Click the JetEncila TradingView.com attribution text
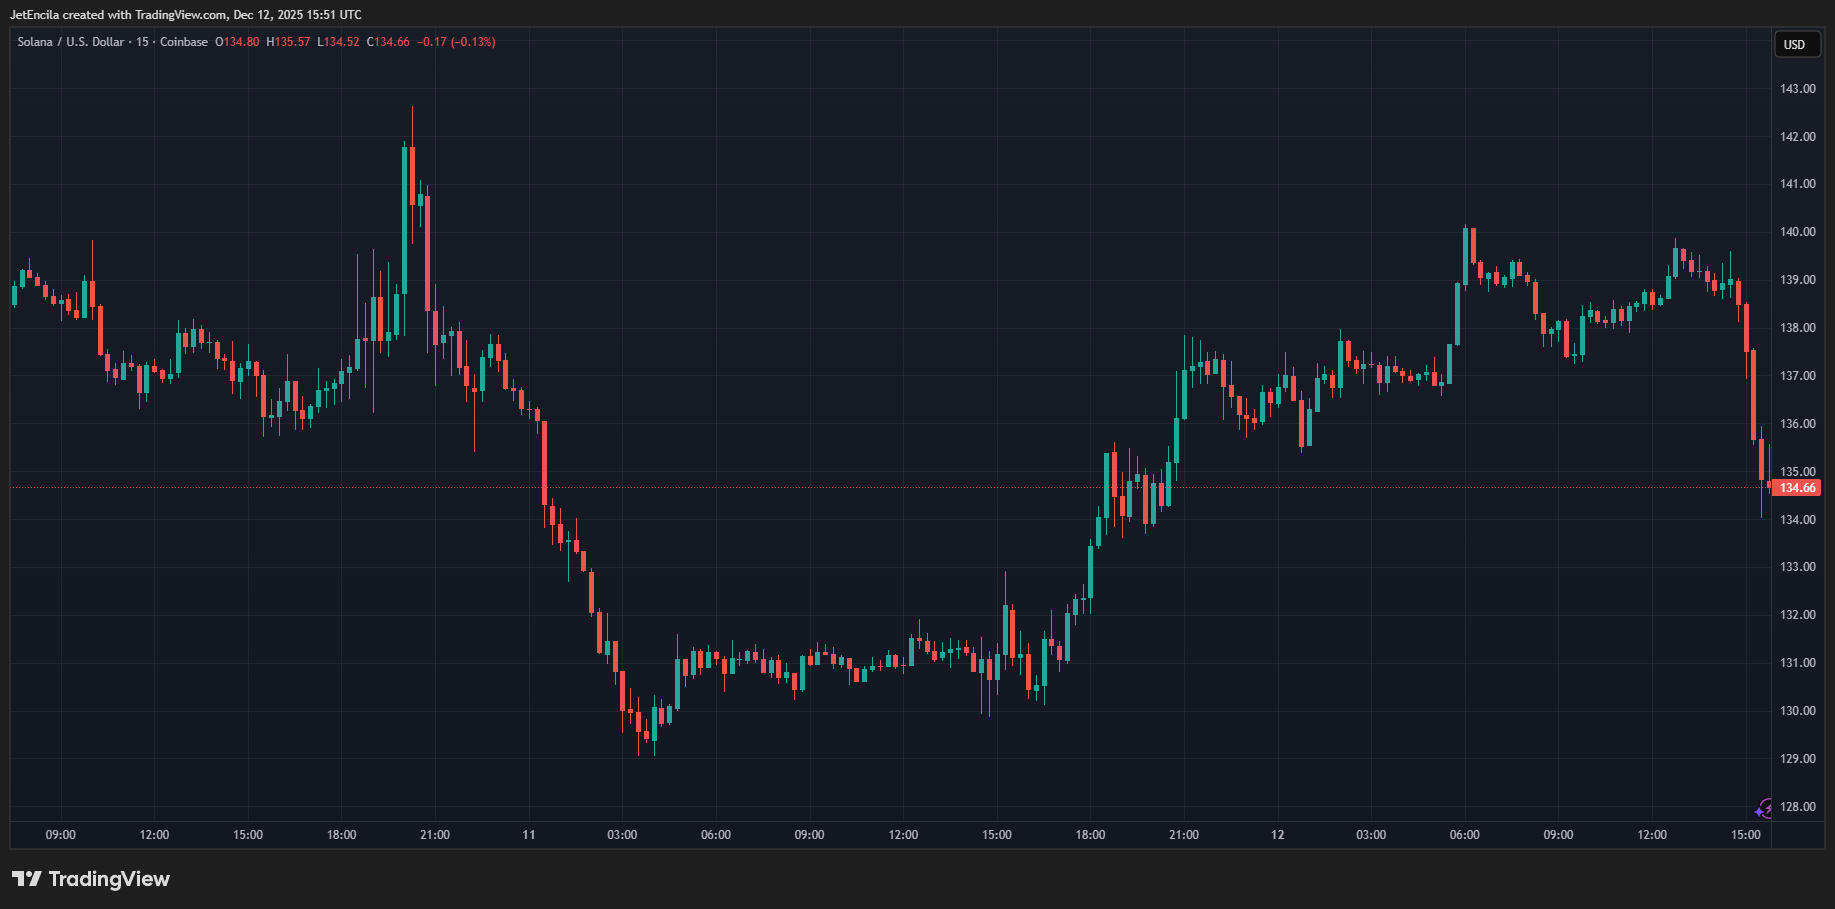 tap(186, 15)
